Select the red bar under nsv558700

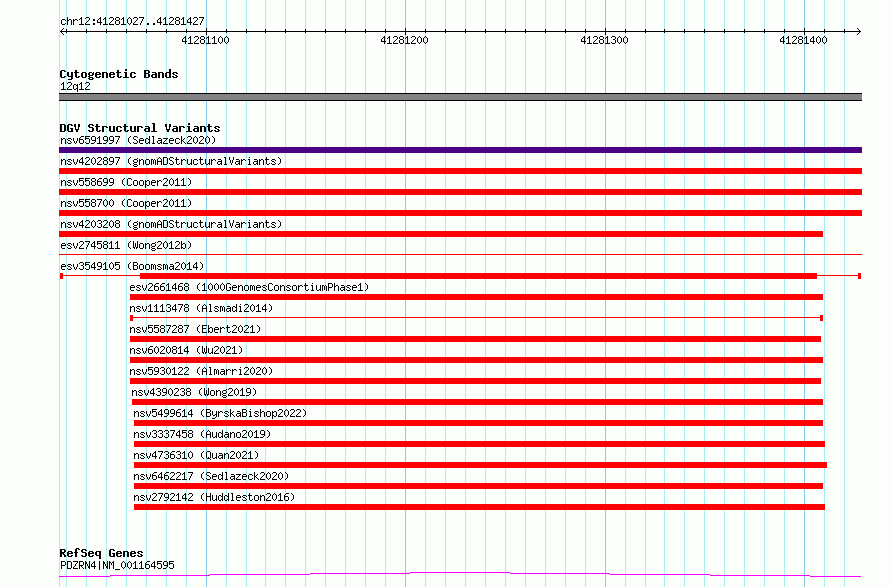click(460, 213)
